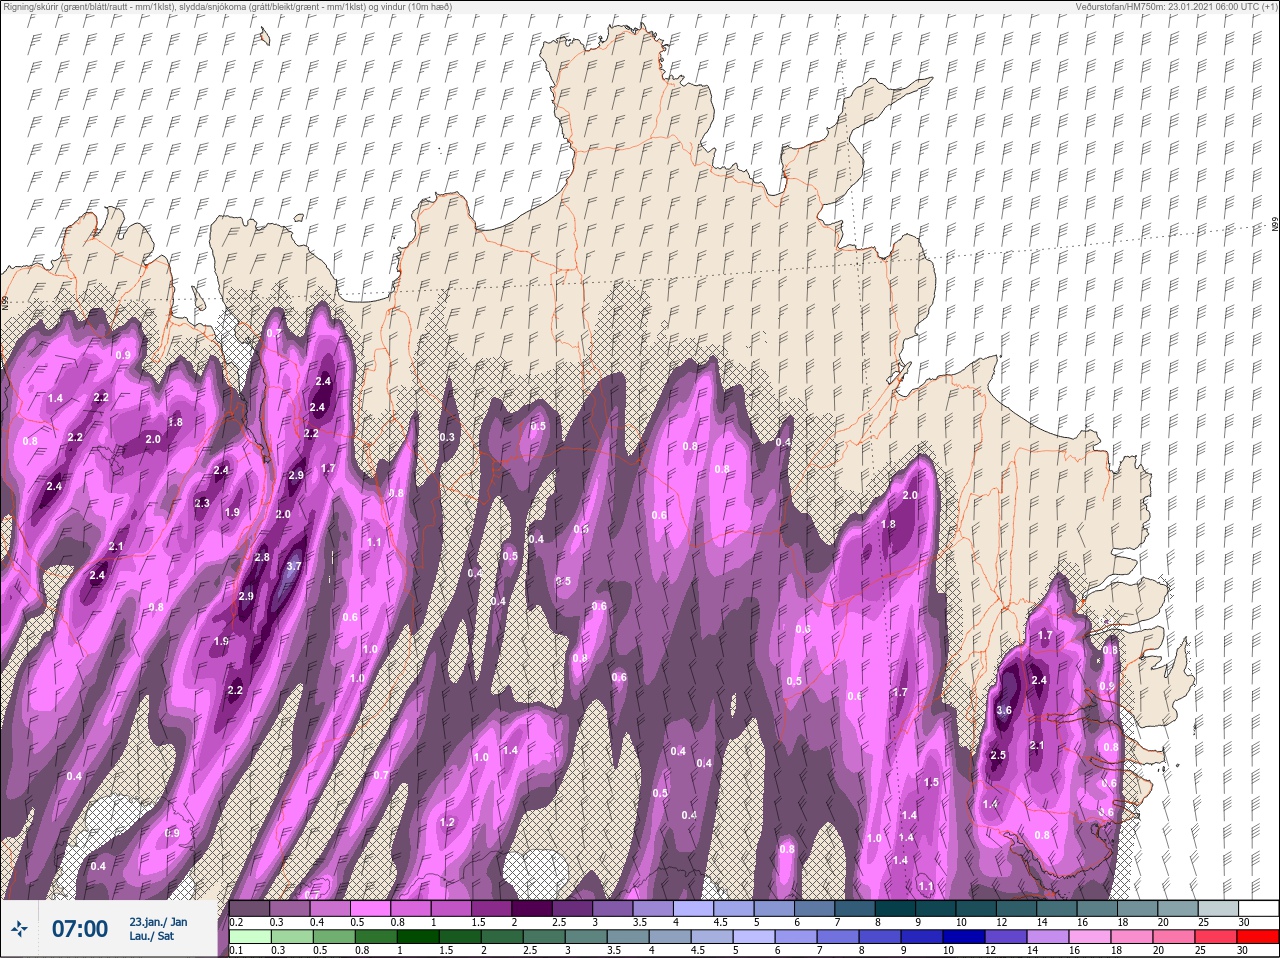Select the 'Lau./ Sat' weekday text
Screen dimensions: 1280x958
[150, 937]
